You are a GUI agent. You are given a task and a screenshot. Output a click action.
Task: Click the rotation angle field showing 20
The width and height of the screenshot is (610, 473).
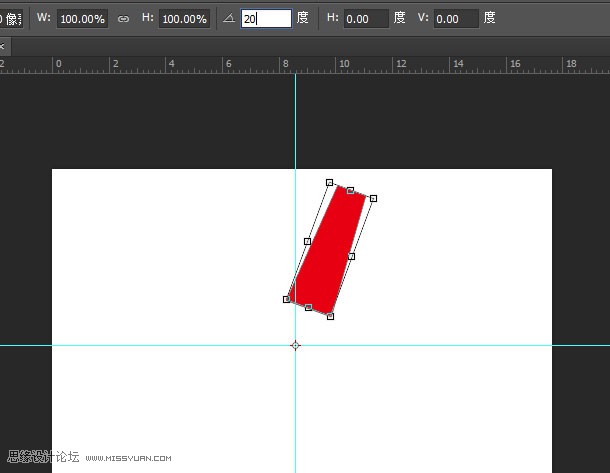point(265,19)
